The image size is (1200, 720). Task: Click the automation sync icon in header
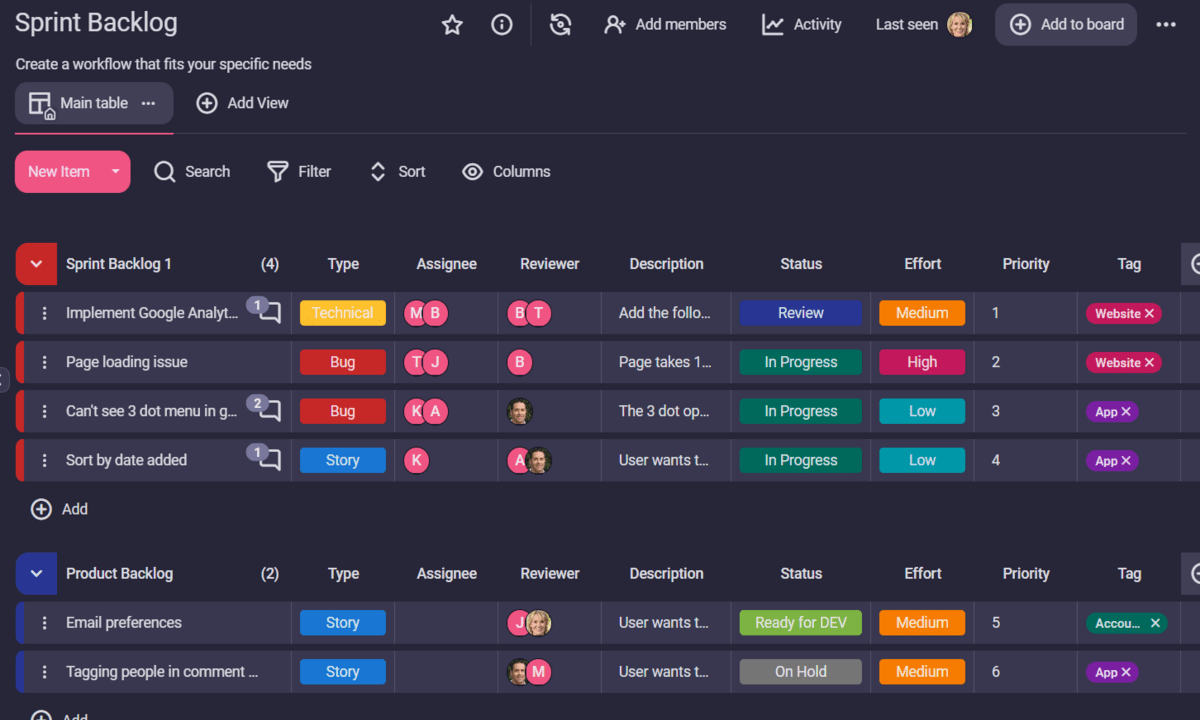tap(561, 25)
